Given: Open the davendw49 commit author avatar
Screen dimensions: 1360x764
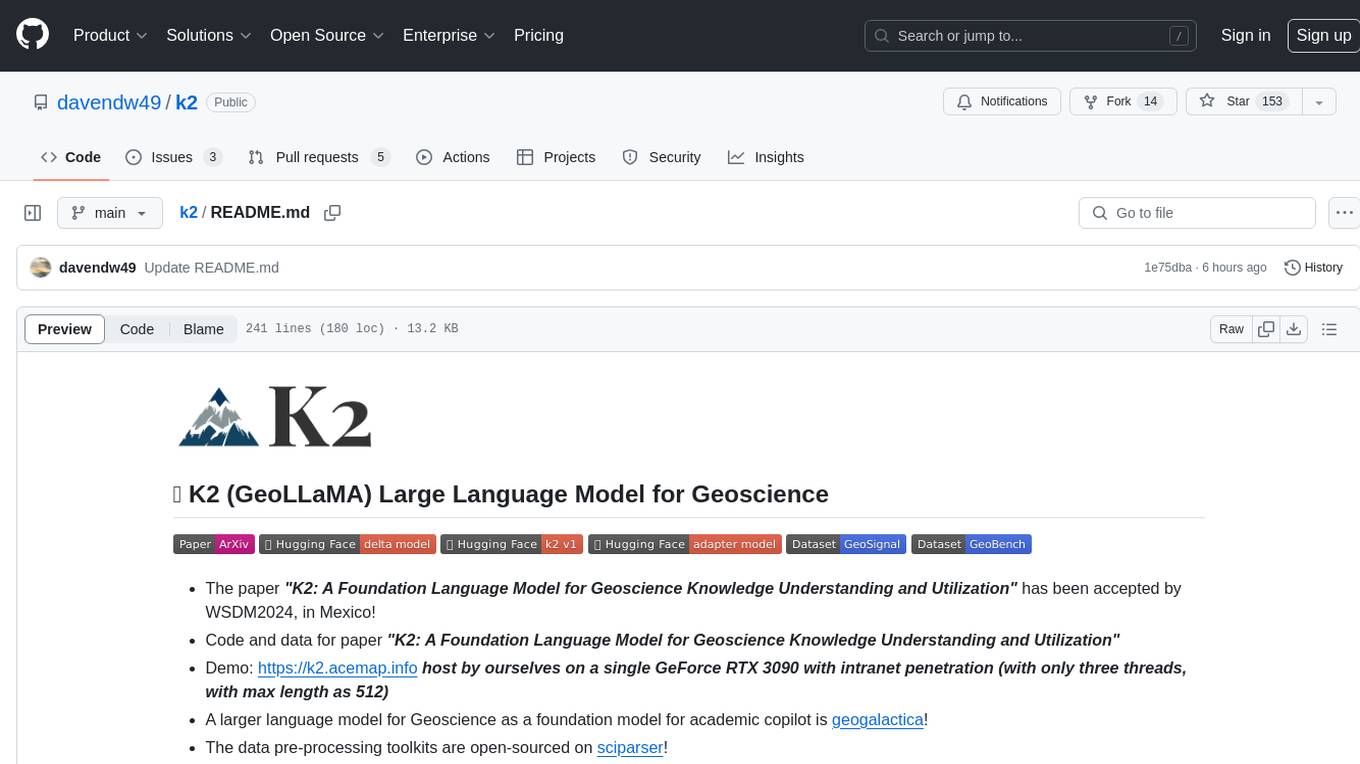Looking at the screenshot, I should click(x=41, y=267).
